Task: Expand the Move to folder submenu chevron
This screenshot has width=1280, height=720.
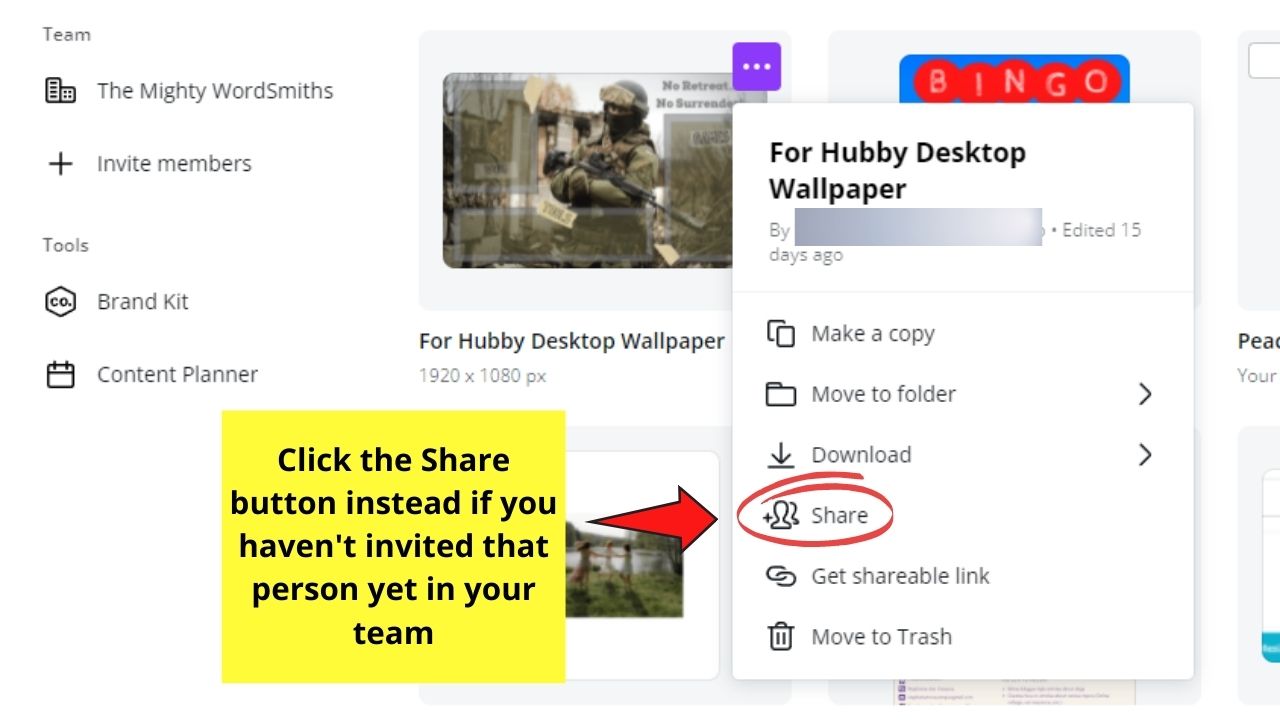Action: point(1146,394)
